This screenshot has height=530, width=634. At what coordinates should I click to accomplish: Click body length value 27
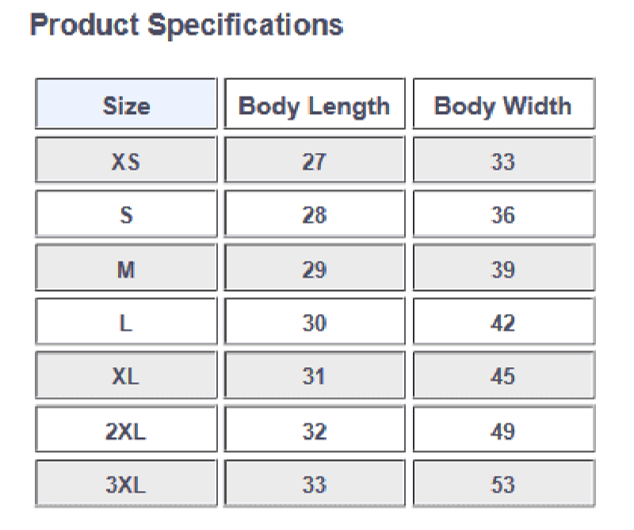tap(314, 161)
